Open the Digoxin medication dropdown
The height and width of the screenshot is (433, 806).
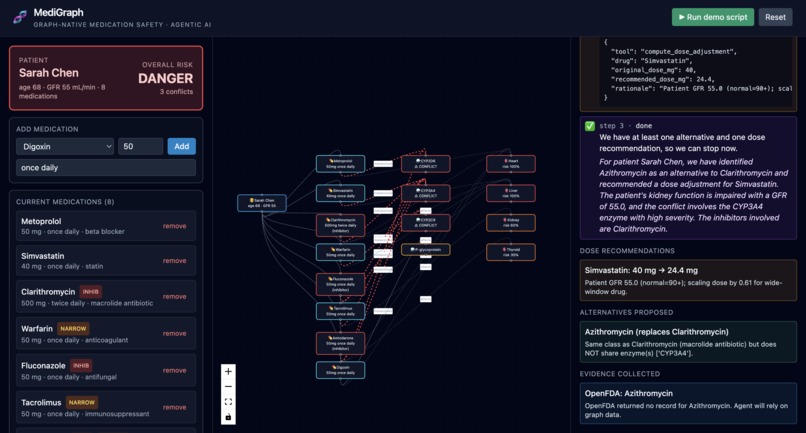point(65,147)
